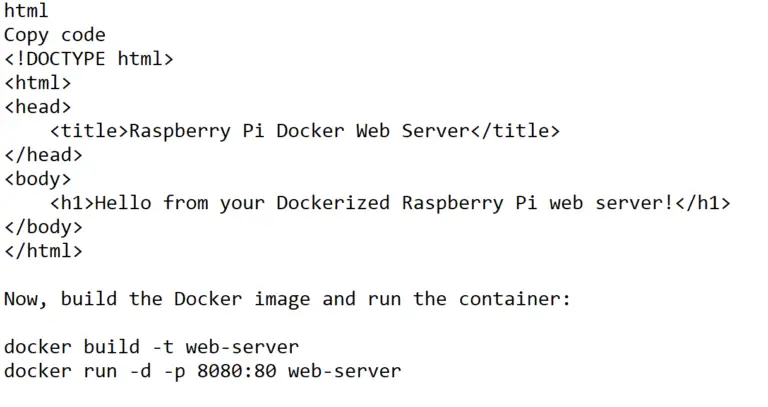This screenshot has height=407, width=768.
Task: Click the 'docker run -d -p' command
Action: (95, 371)
